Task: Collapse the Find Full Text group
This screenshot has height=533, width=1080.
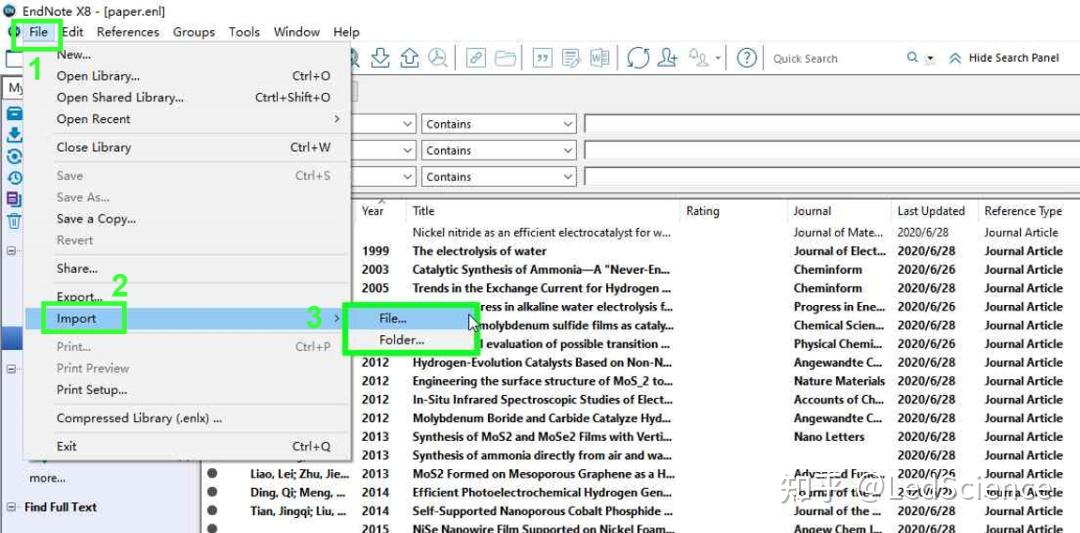Action: pos(10,508)
